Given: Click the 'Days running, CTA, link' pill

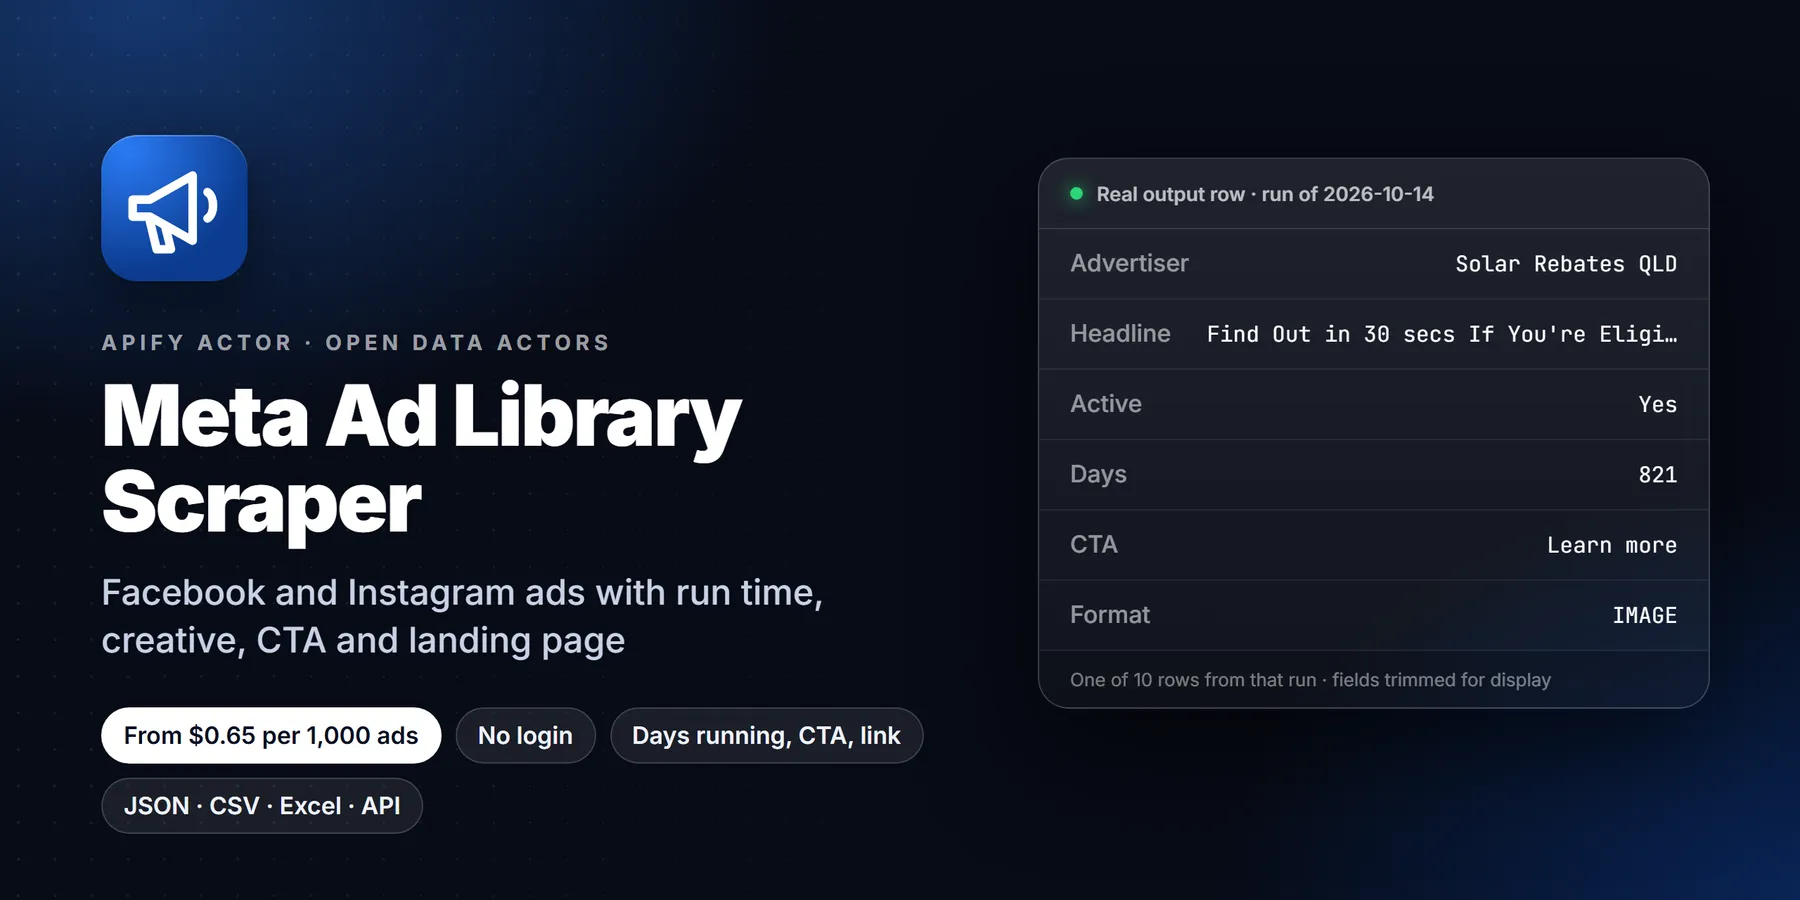Looking at the screenshot, I should tap(767, 736).
